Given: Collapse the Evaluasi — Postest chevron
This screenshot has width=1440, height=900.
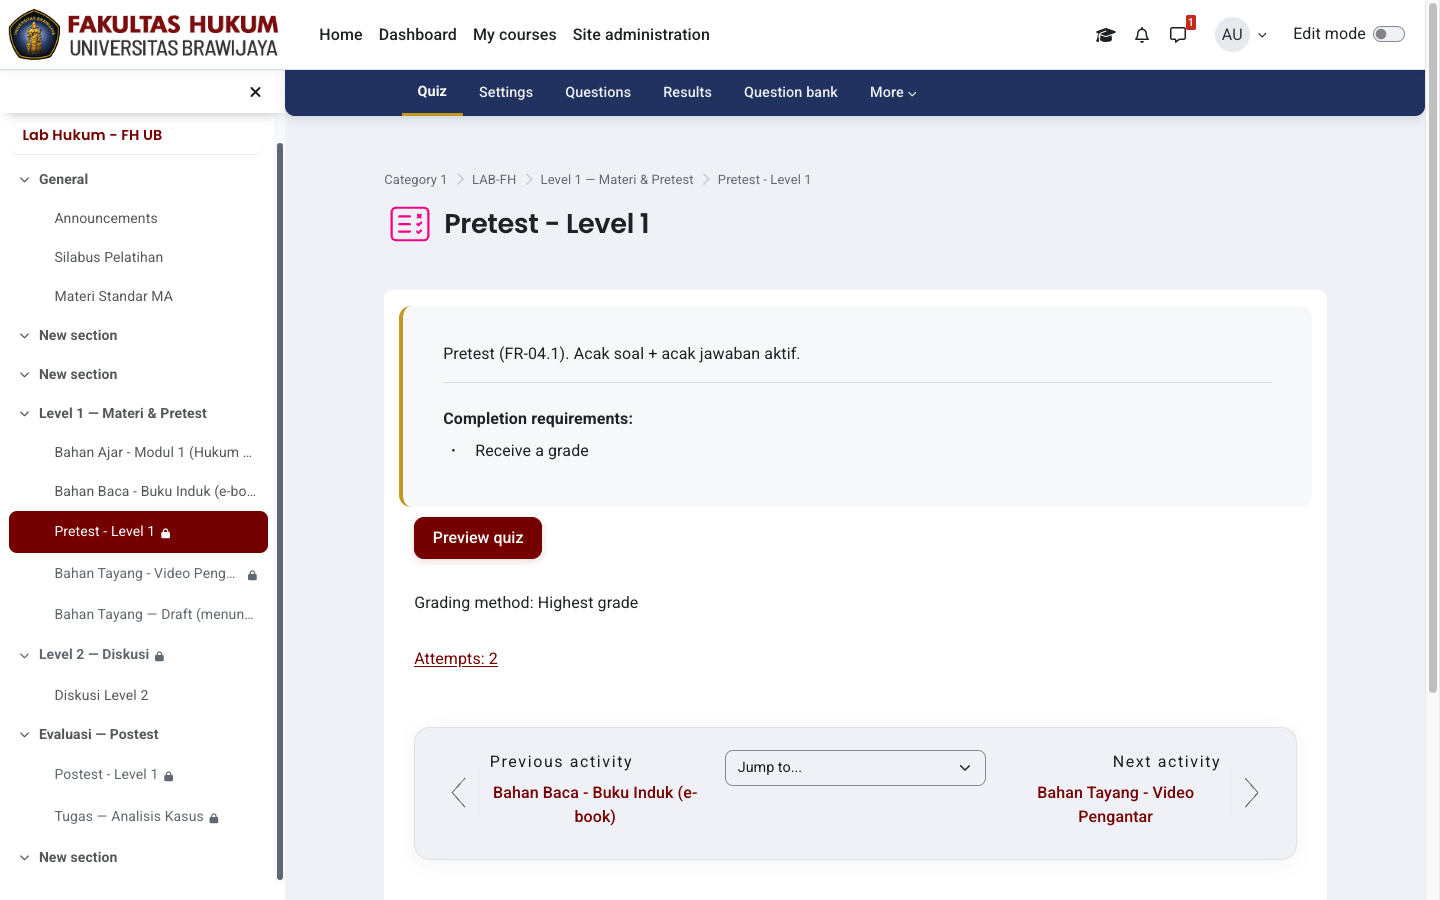Looking at the screenshot, I should point(24,735).
